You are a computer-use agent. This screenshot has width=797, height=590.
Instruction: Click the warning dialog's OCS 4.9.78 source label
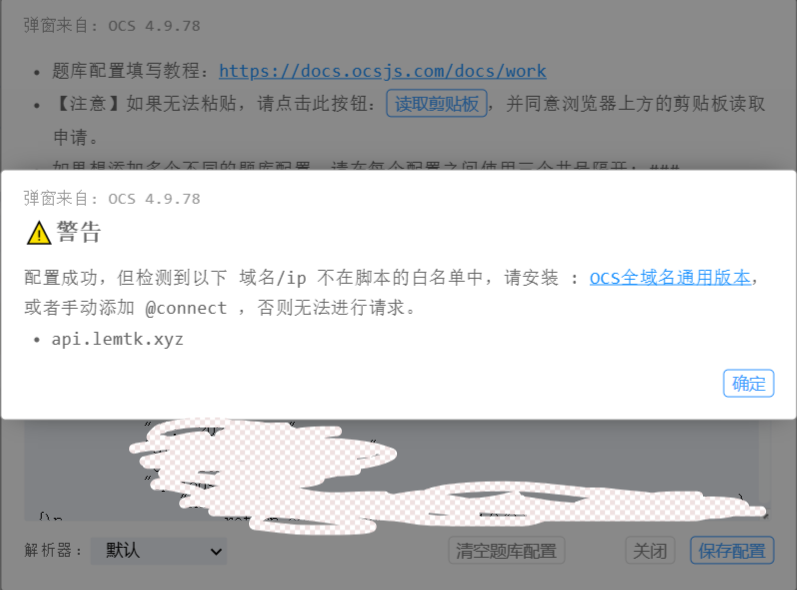[x=112, y=199]
